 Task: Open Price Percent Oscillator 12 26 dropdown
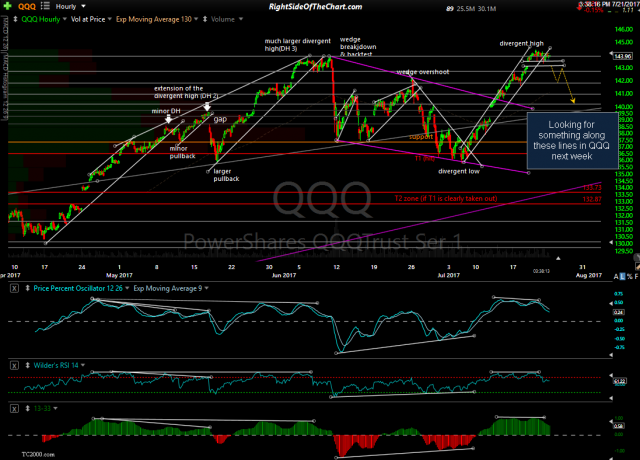(x=81, y=288)
